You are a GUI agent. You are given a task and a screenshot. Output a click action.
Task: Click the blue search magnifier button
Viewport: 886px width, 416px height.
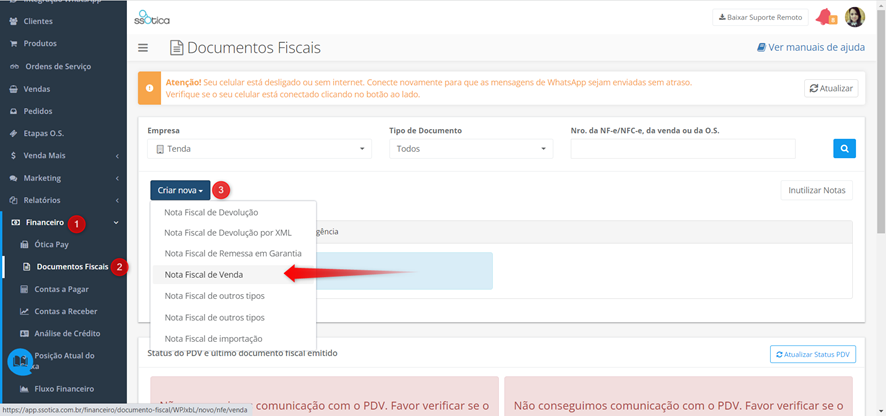coord(844,149)
